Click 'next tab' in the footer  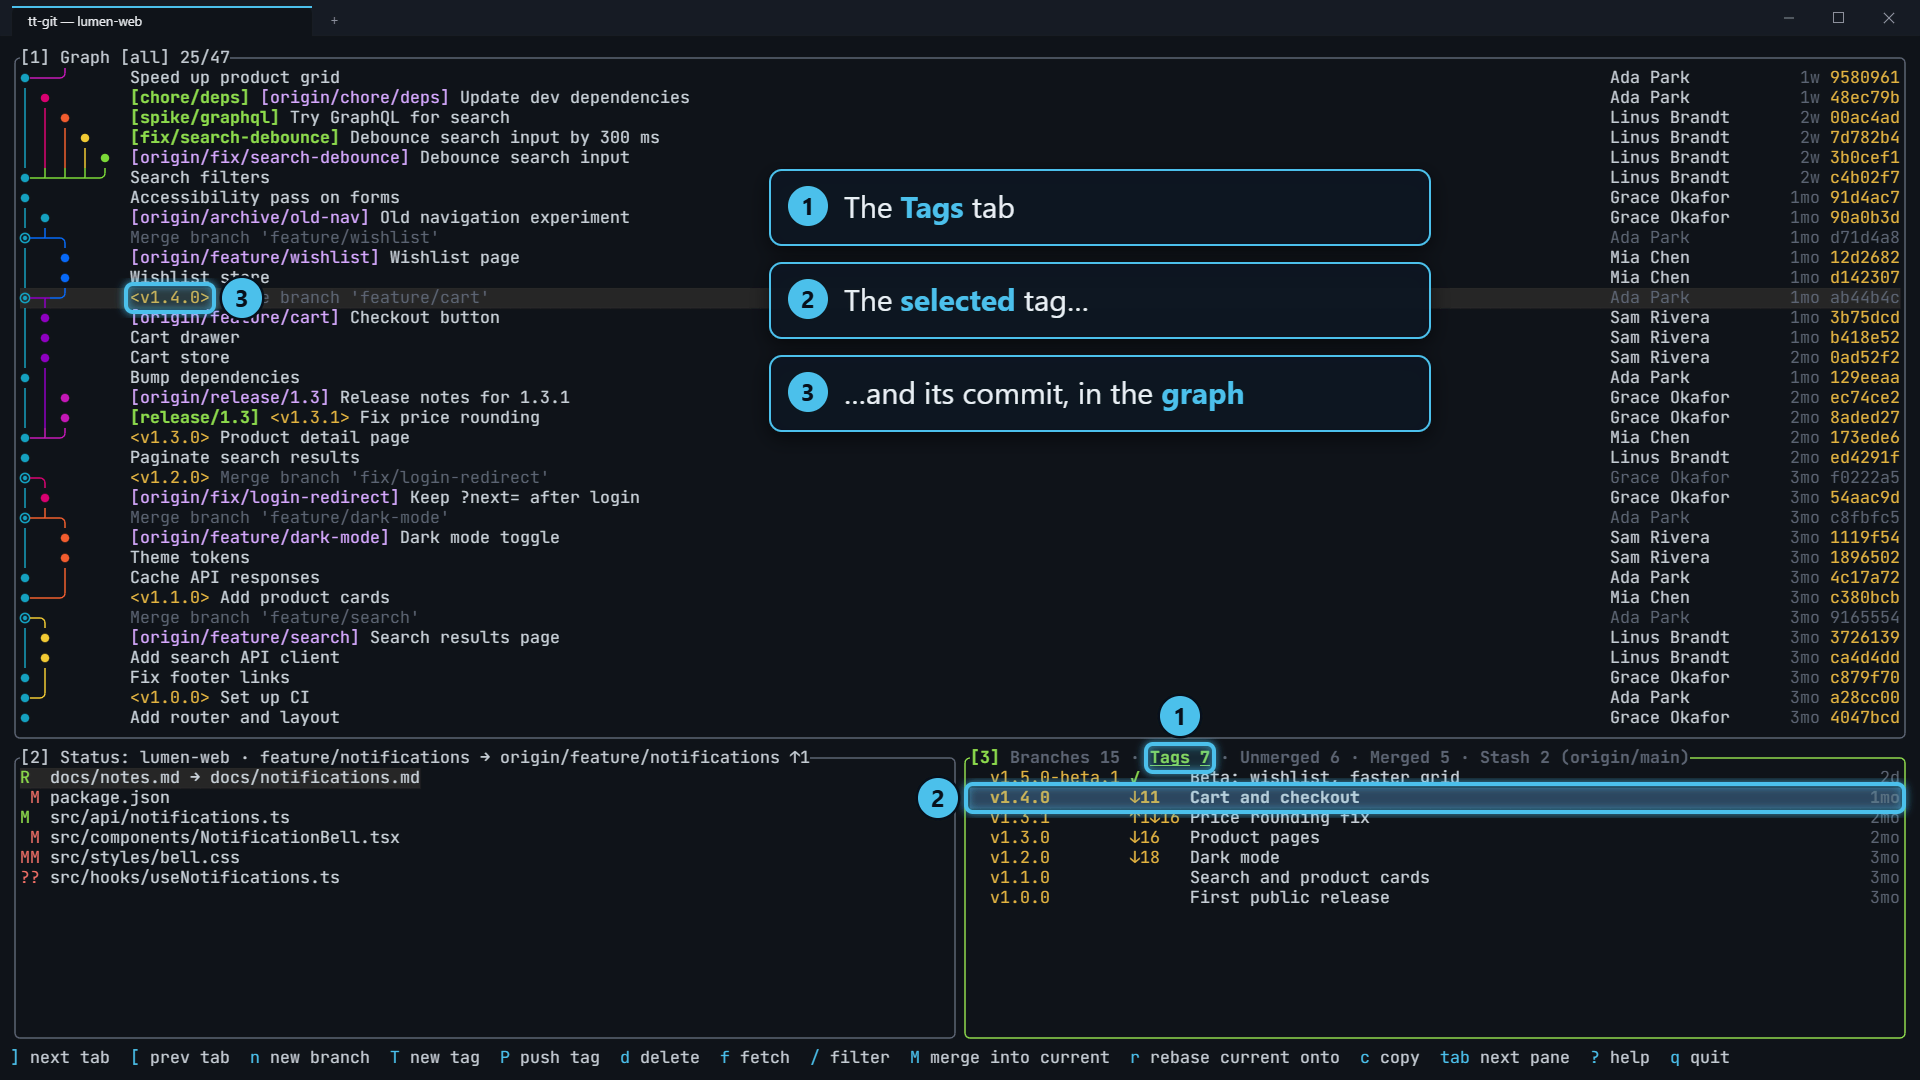[60, 1058]
